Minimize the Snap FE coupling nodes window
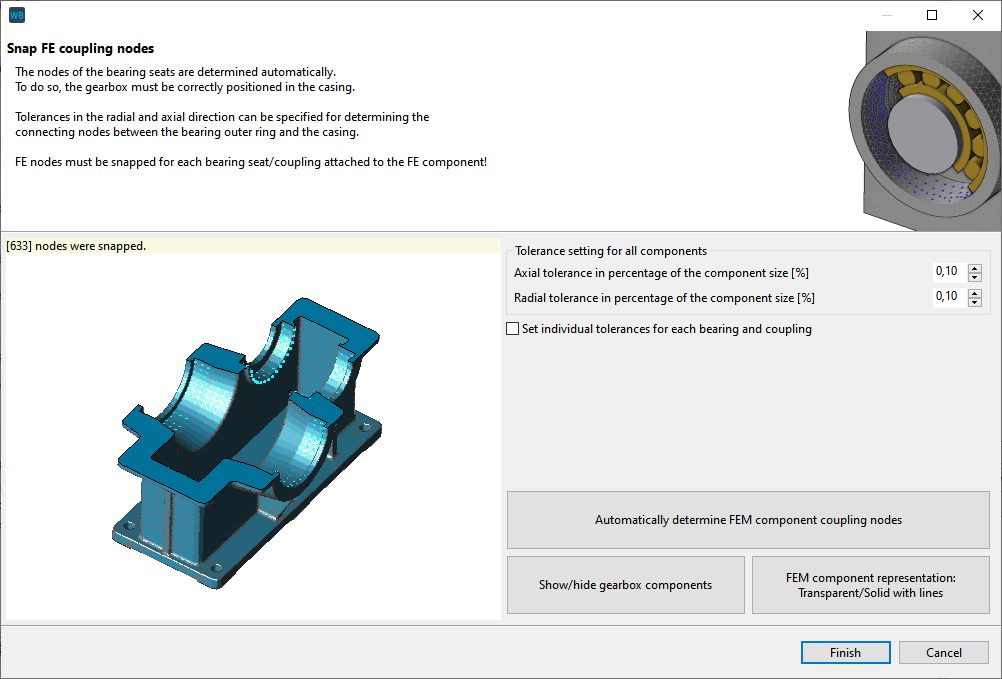1002x679 pixels. (x=886, y=15)
